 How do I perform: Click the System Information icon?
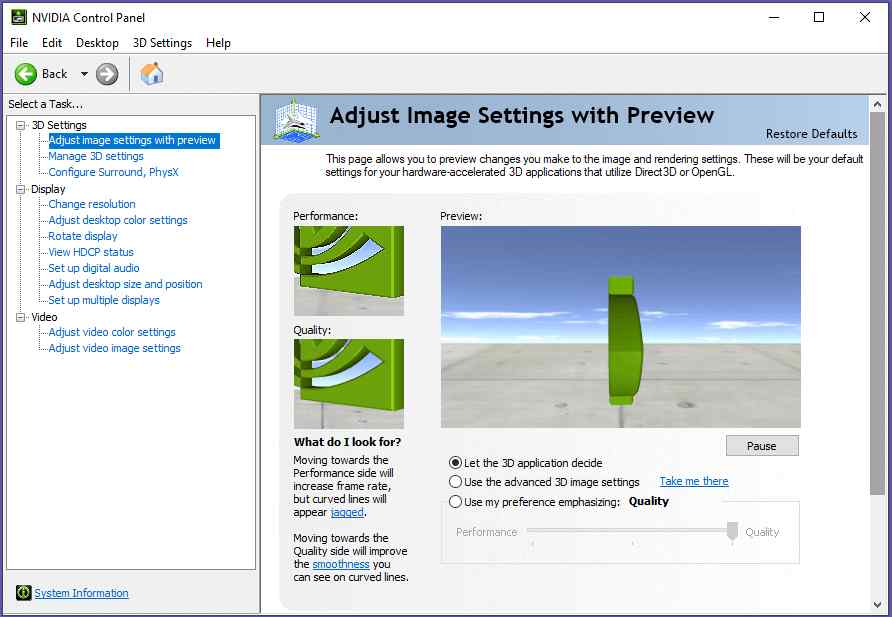tap(24, 593)
